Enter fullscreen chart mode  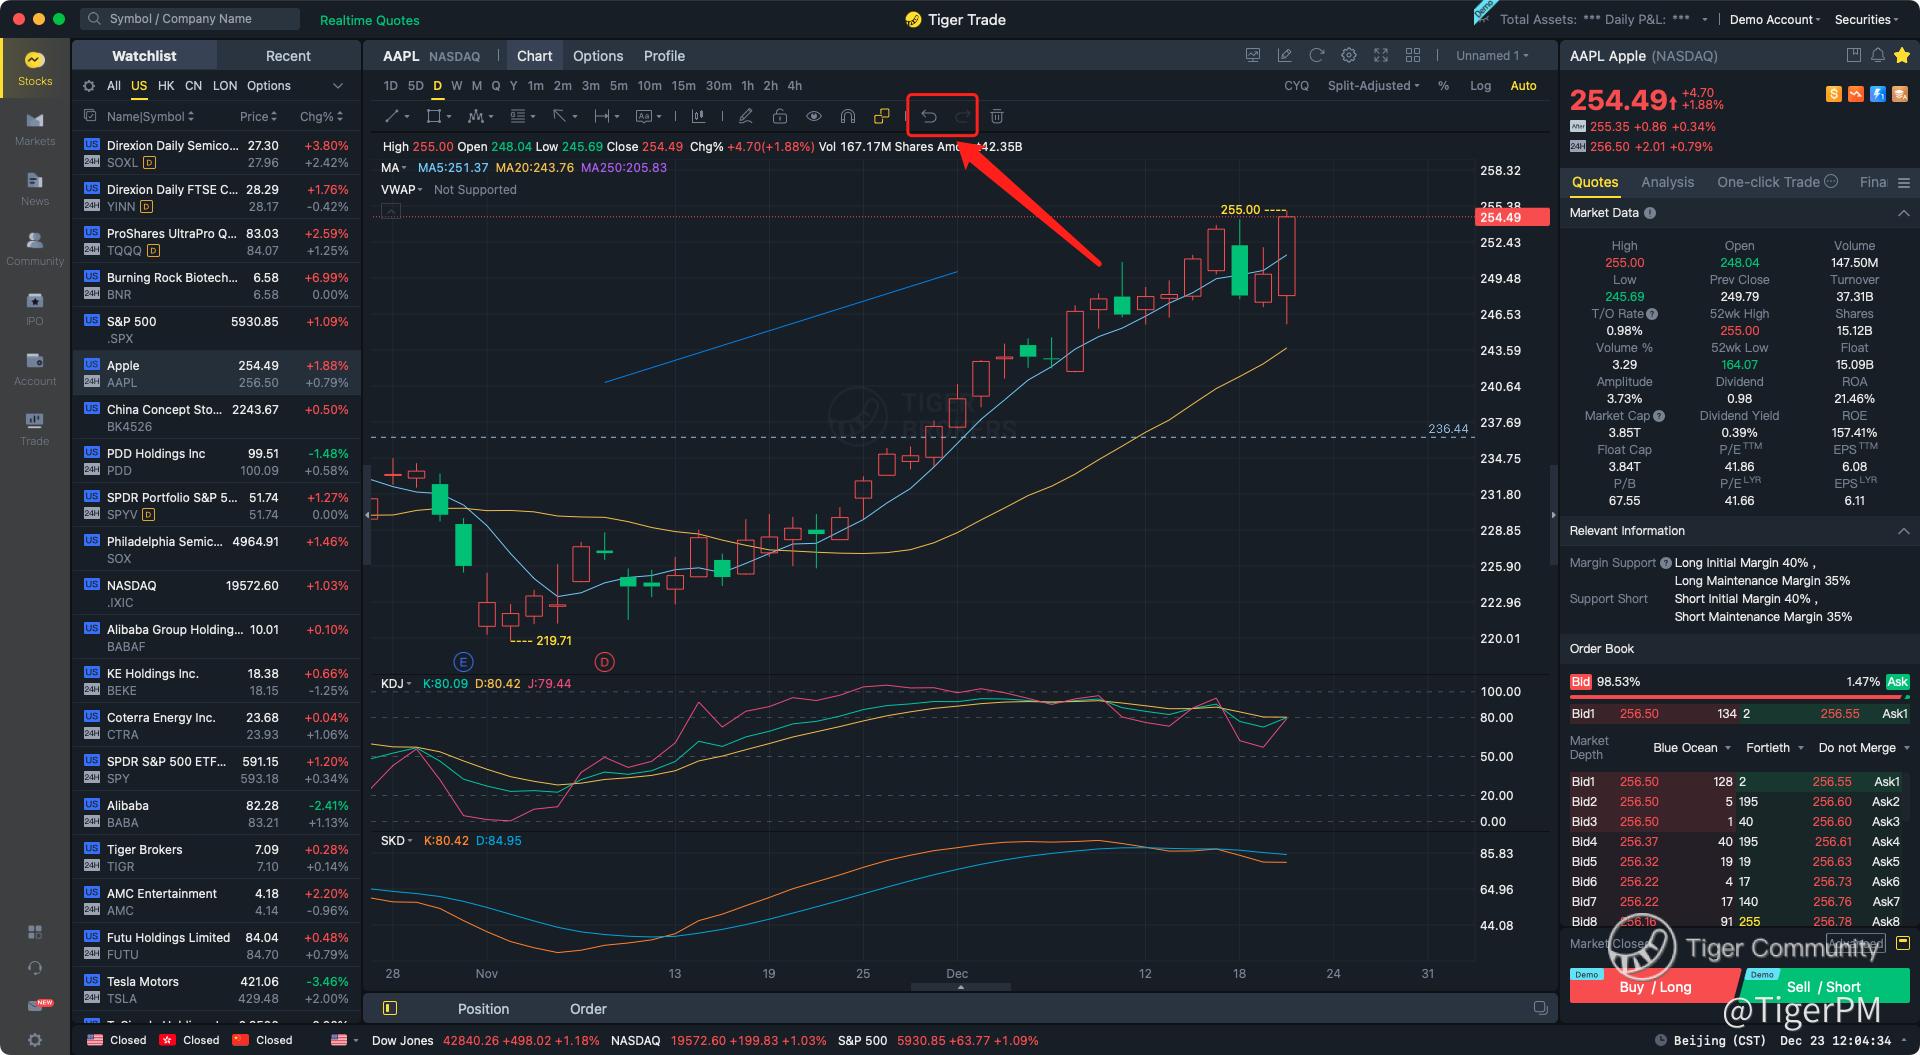(1381, 55)
